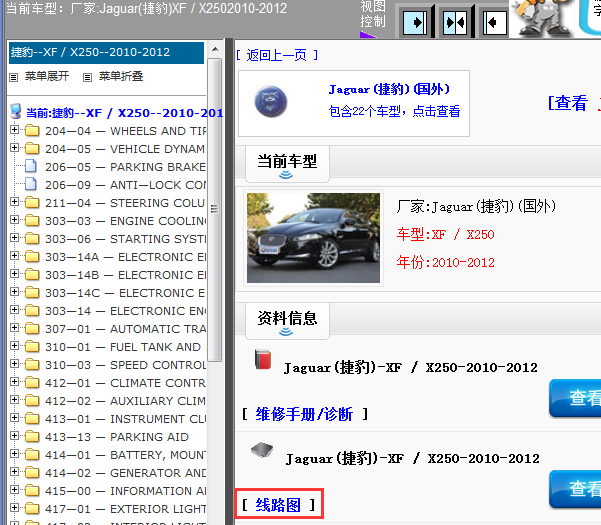Screen dimensions: 601x525
Task: Open 303-14 Electronic Engine Controls row
Action: click(x=125, y=311)
